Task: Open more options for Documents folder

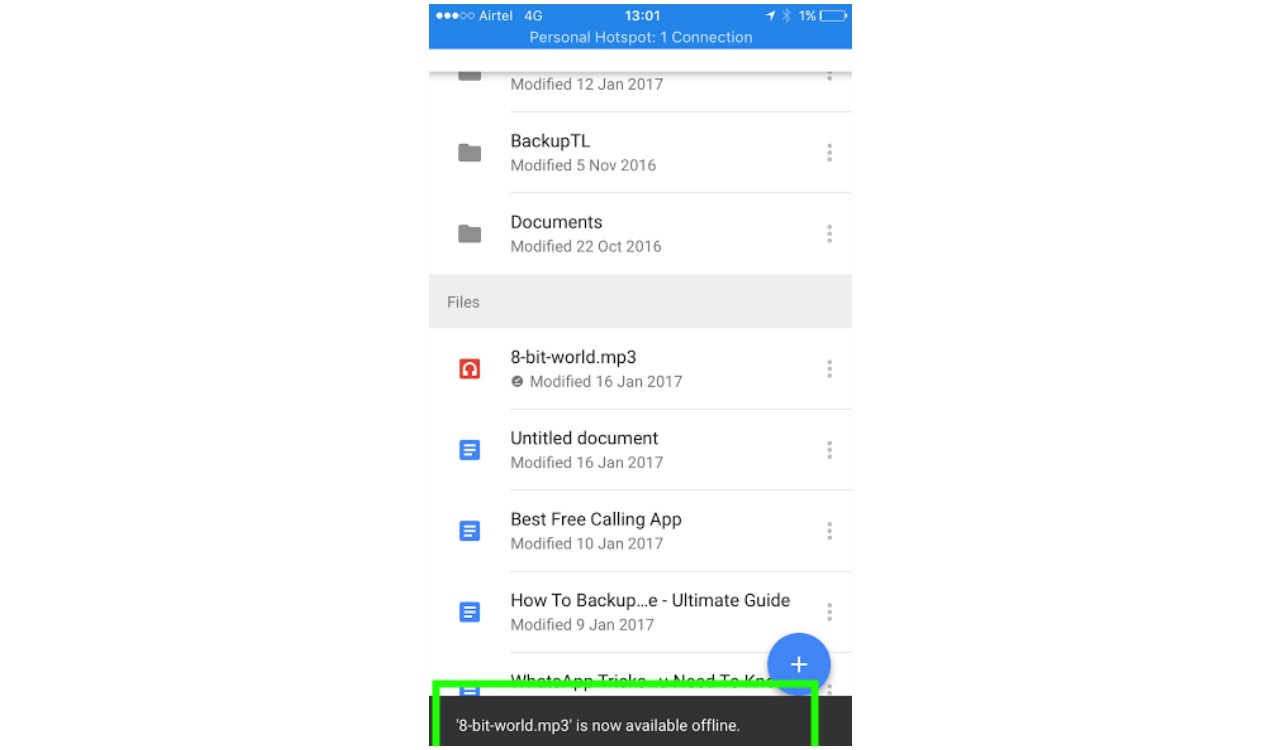Action: (x=829, y=234)
